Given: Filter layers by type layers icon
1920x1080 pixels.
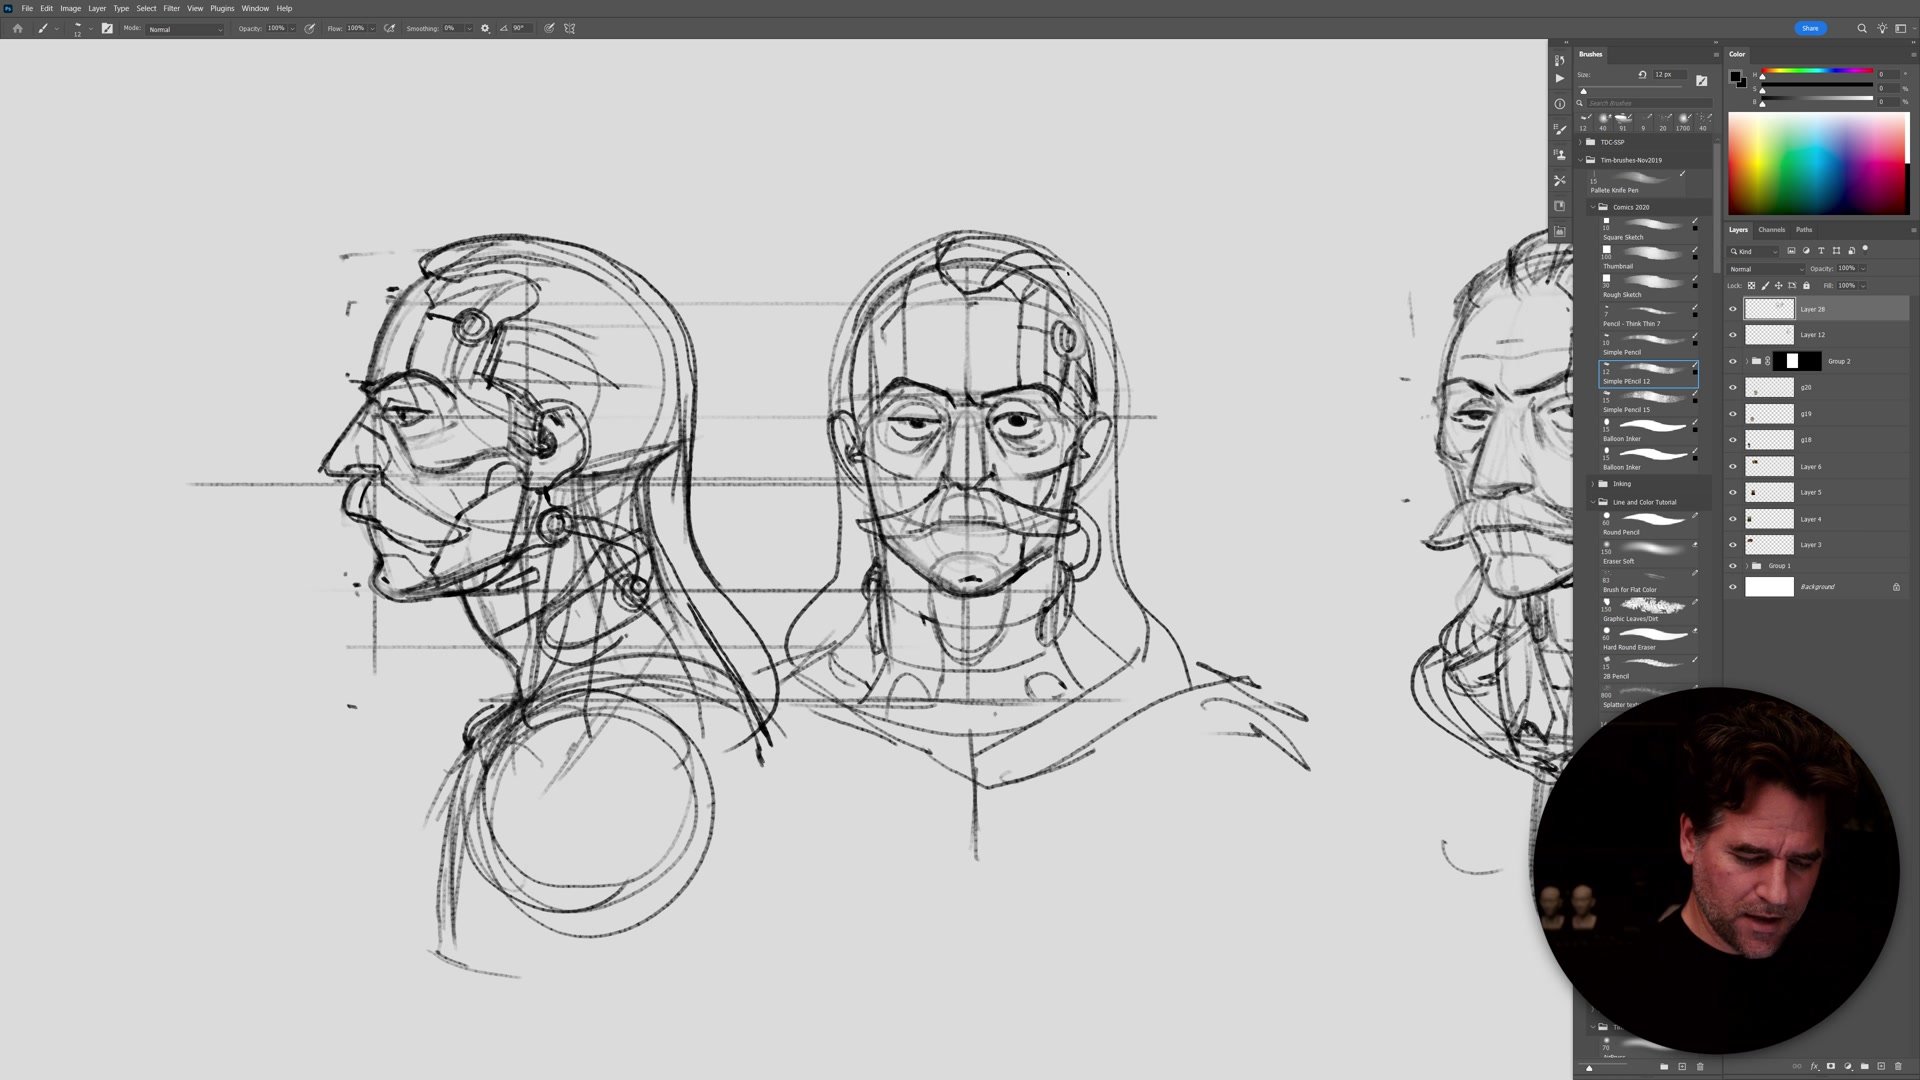Looking at the screenshot, I should pos(1821,251).
